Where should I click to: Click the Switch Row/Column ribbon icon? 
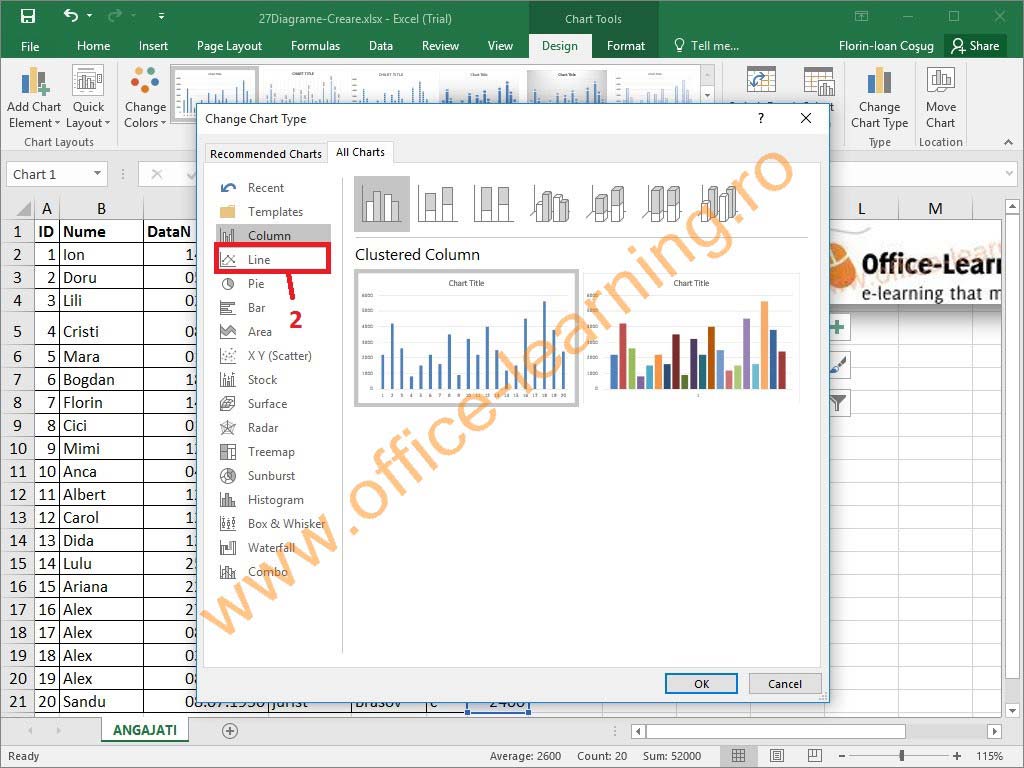point(761,81)
